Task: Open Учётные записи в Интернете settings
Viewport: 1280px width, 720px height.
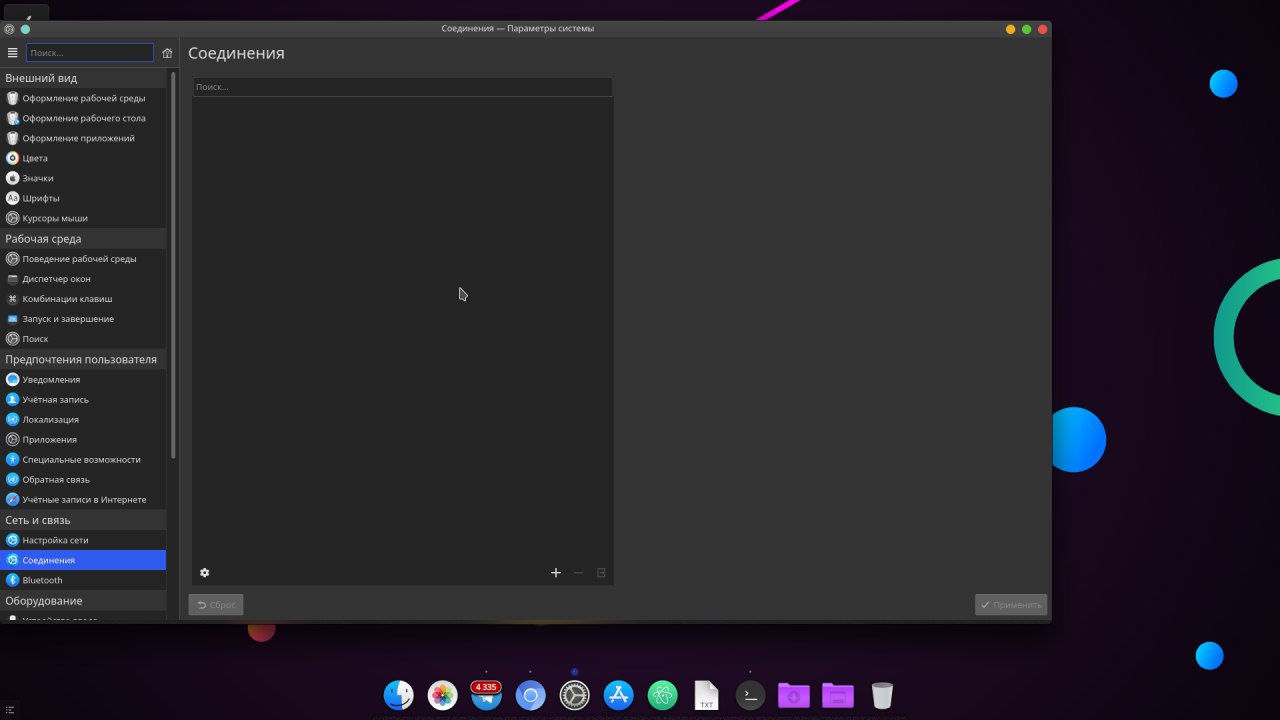Action: pyautogui.click(x=83, y=500)
